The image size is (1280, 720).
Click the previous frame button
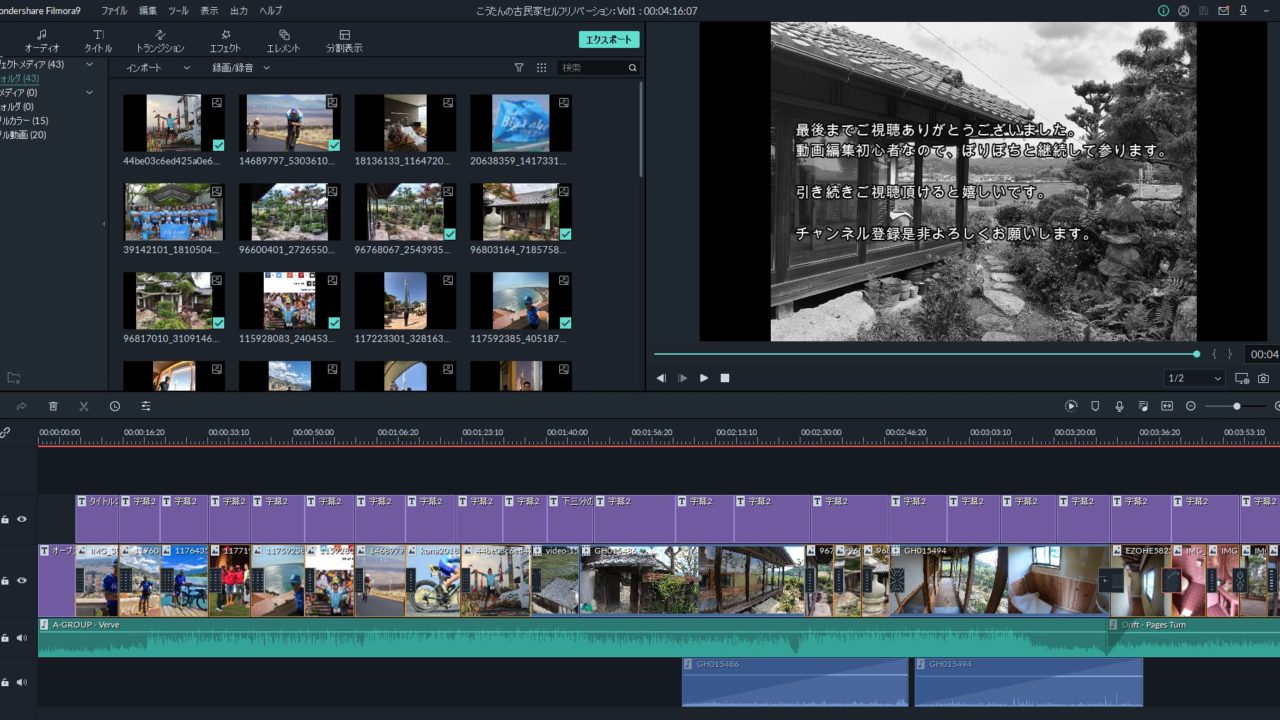tap(661, 378)
